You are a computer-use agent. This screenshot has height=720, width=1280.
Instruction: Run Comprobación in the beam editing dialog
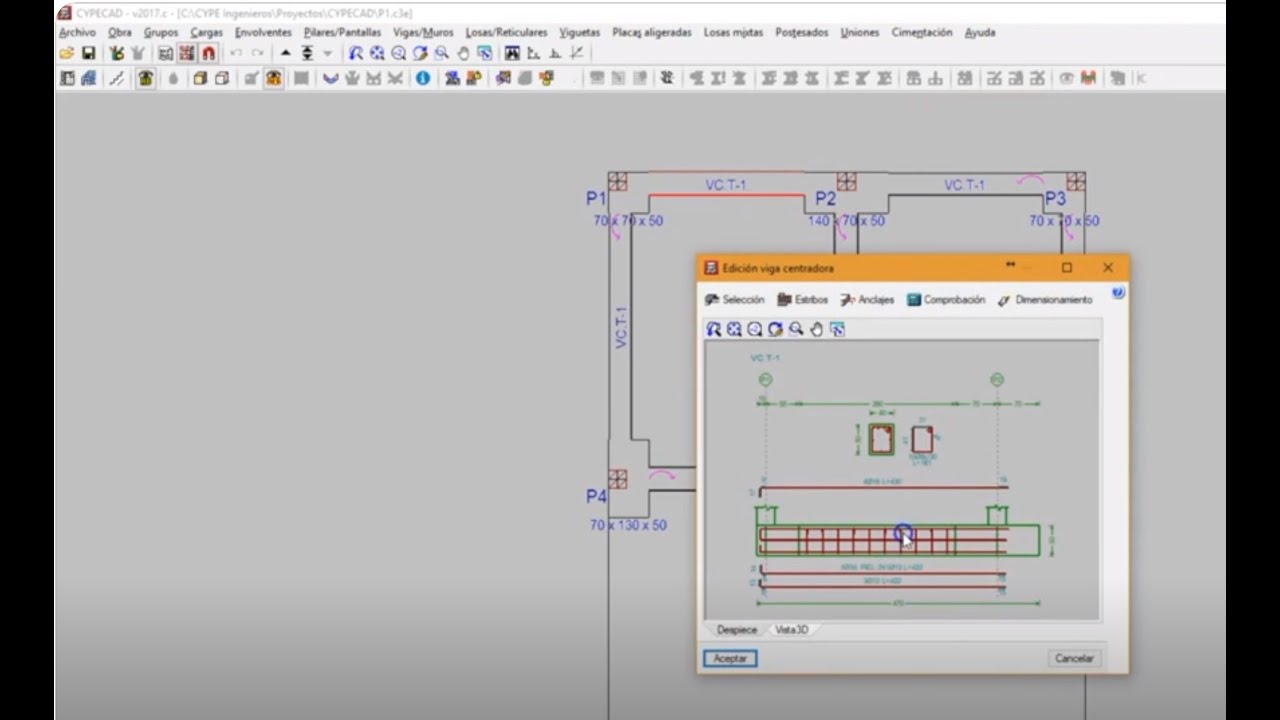(x=946, y=300)
